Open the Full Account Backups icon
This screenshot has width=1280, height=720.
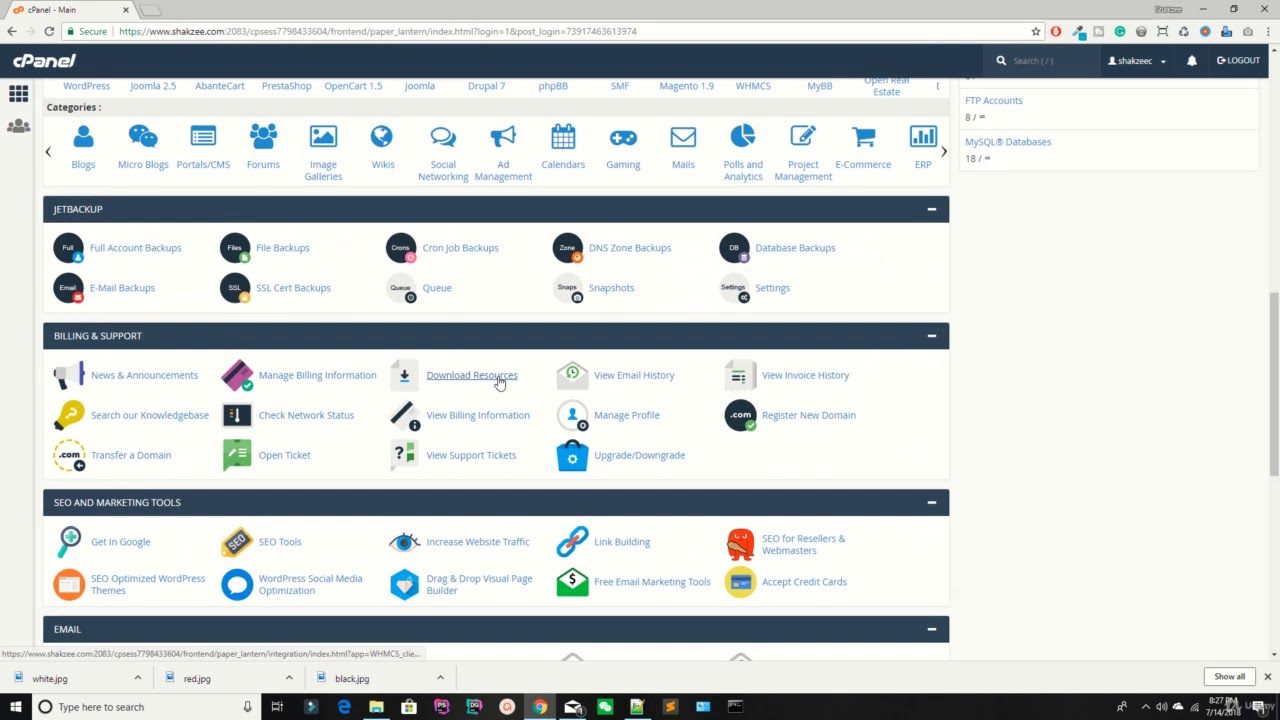69,248
